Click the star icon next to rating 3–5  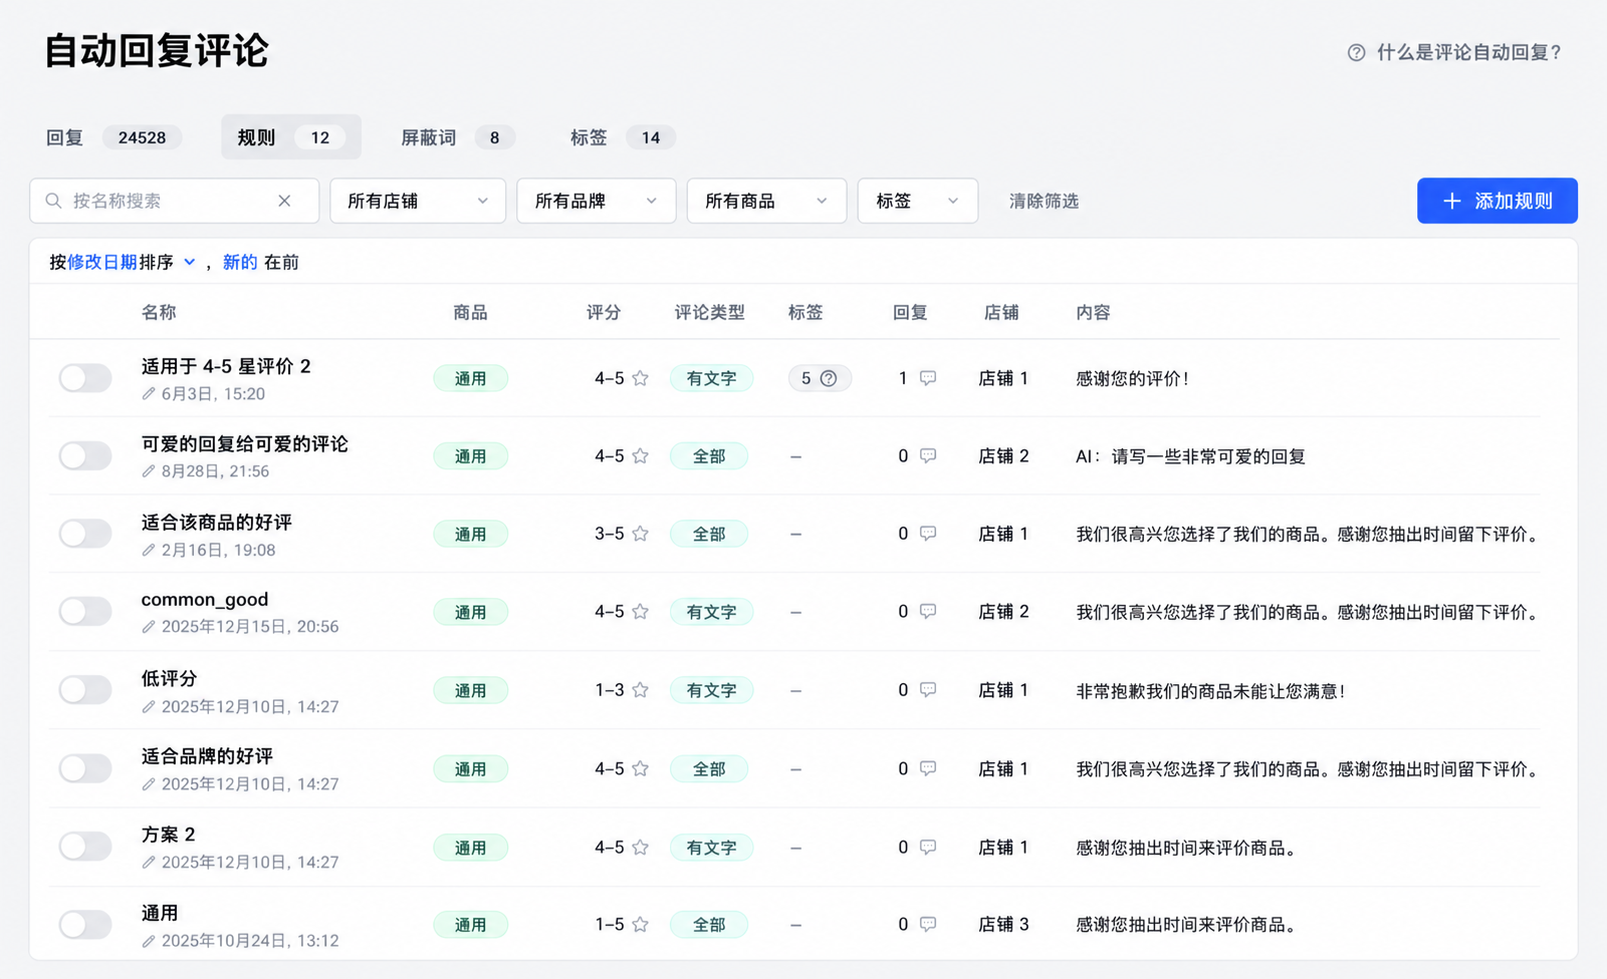tap(641, 534)
